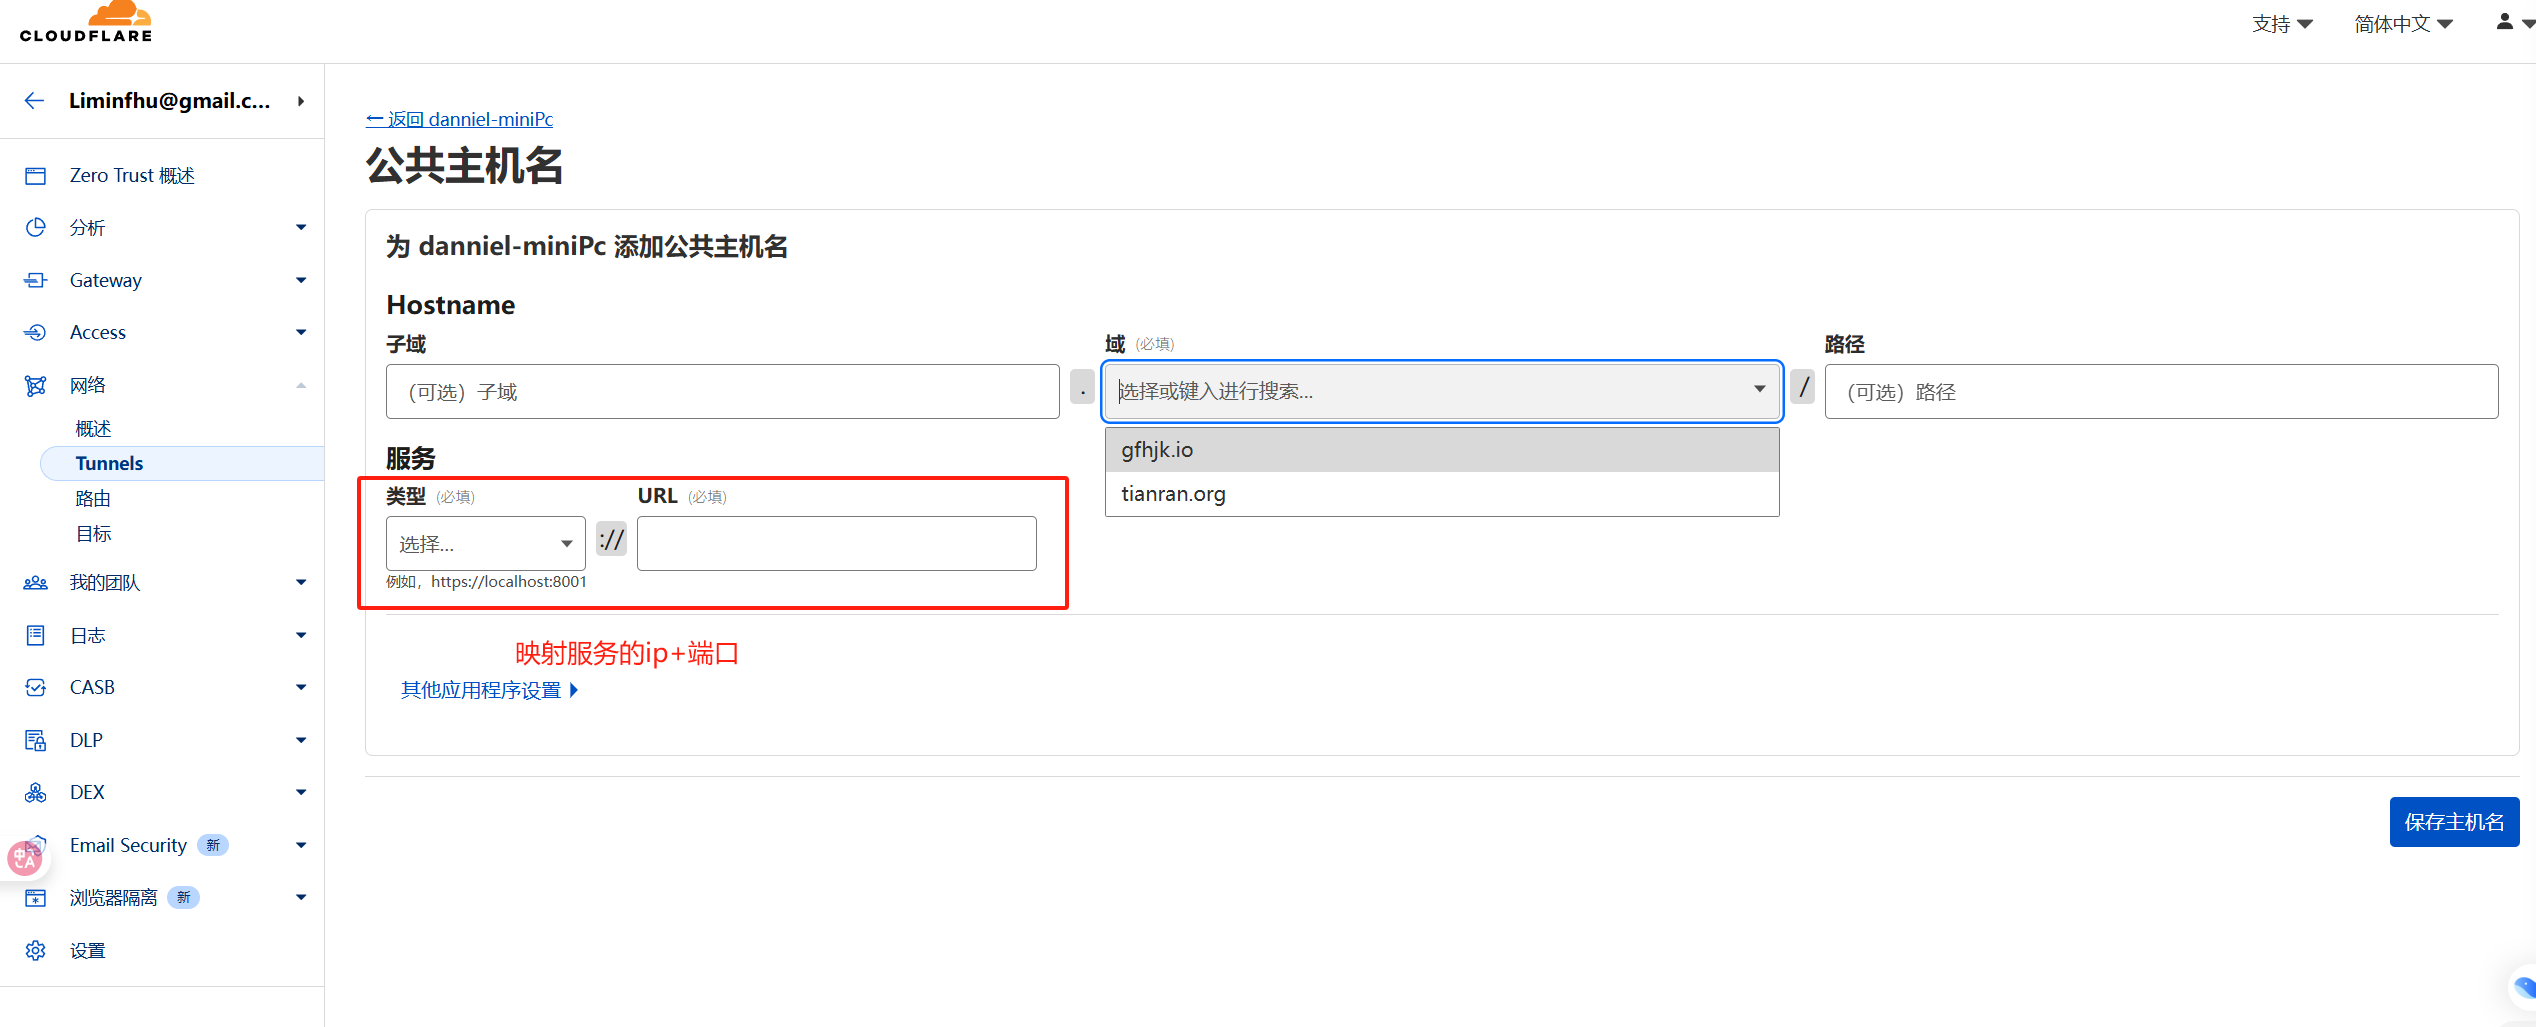Open the 设置 sidebar item
The height and width of the screenshot is (1027, 2536).
click(88, 950)
